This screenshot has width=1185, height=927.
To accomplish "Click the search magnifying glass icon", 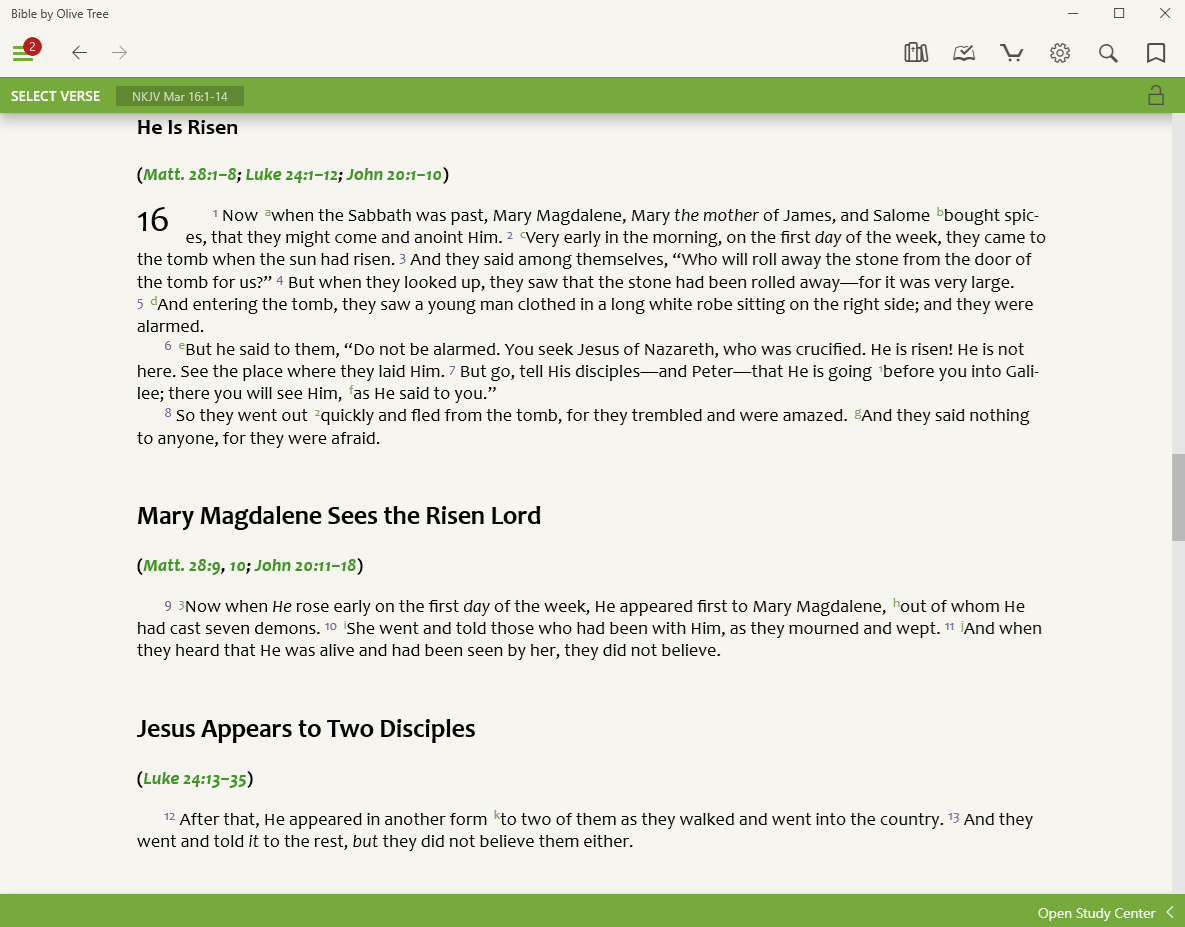I will tap(1108, 53).
